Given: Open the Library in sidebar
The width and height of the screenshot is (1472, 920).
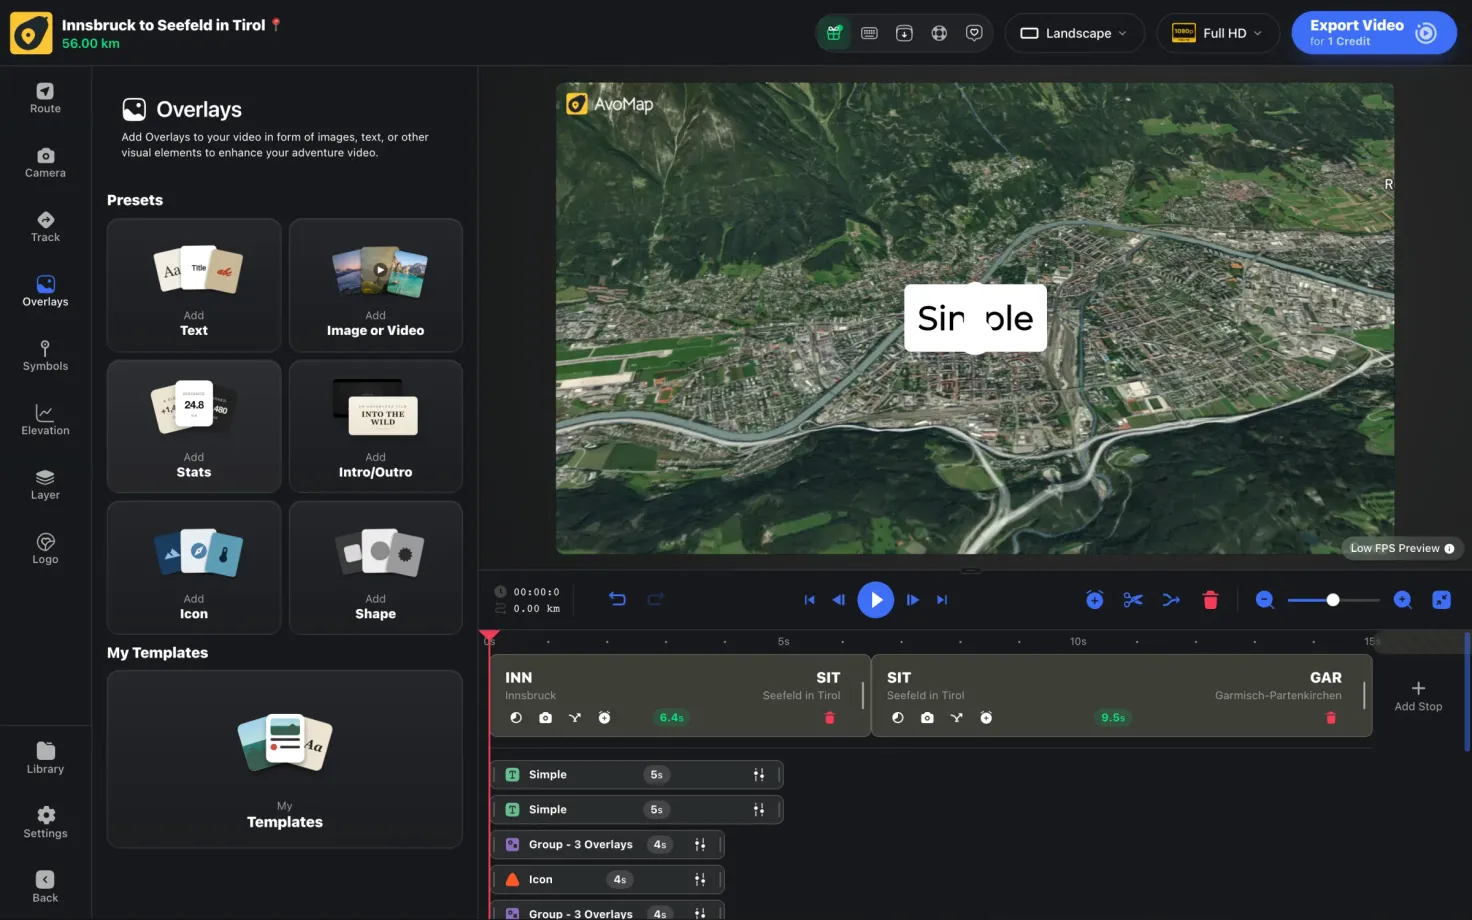Looking at the screenshot, I should pos(45,758).
